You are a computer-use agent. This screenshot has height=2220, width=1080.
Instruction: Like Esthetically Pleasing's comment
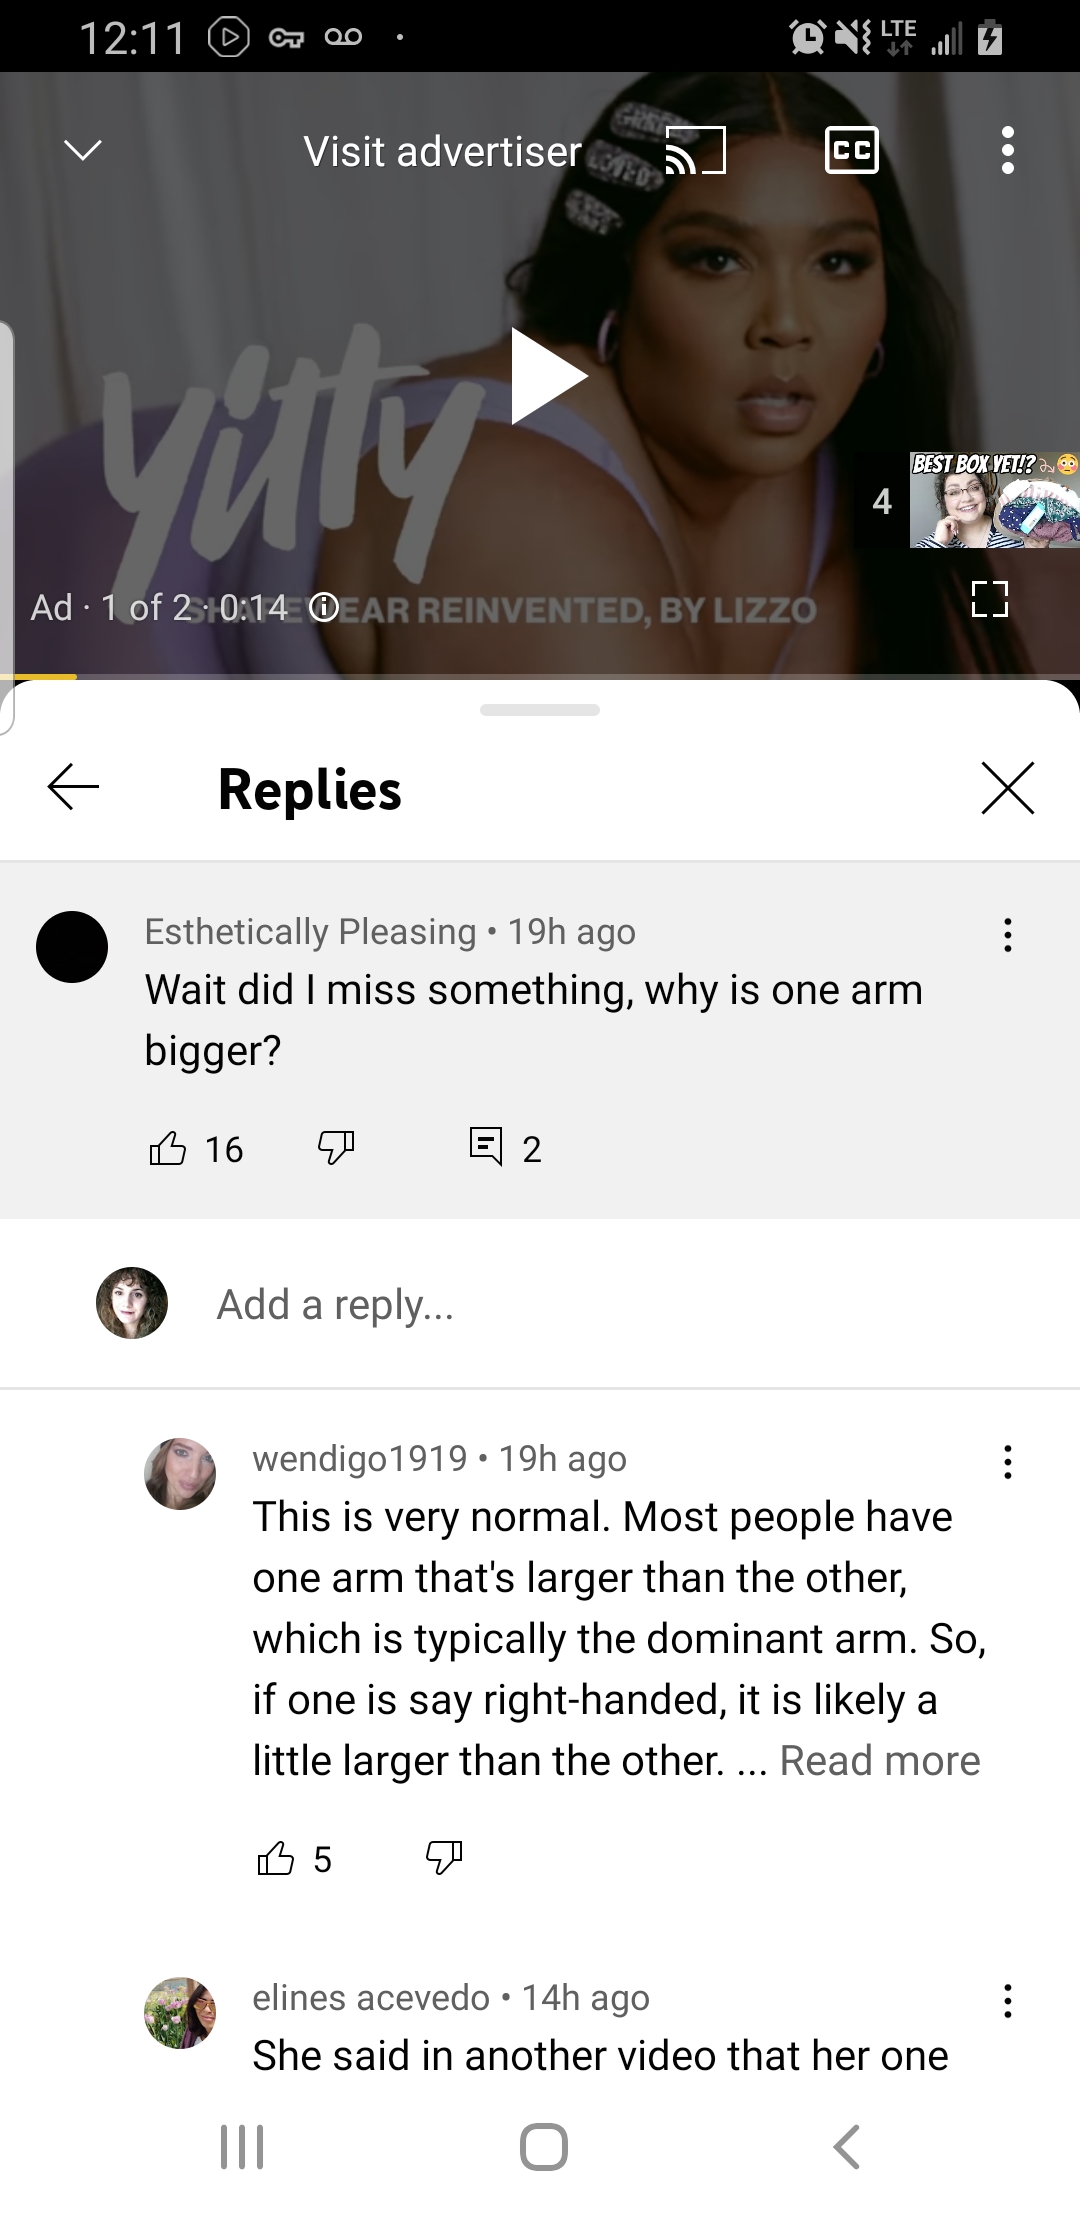pos(167,1148)
